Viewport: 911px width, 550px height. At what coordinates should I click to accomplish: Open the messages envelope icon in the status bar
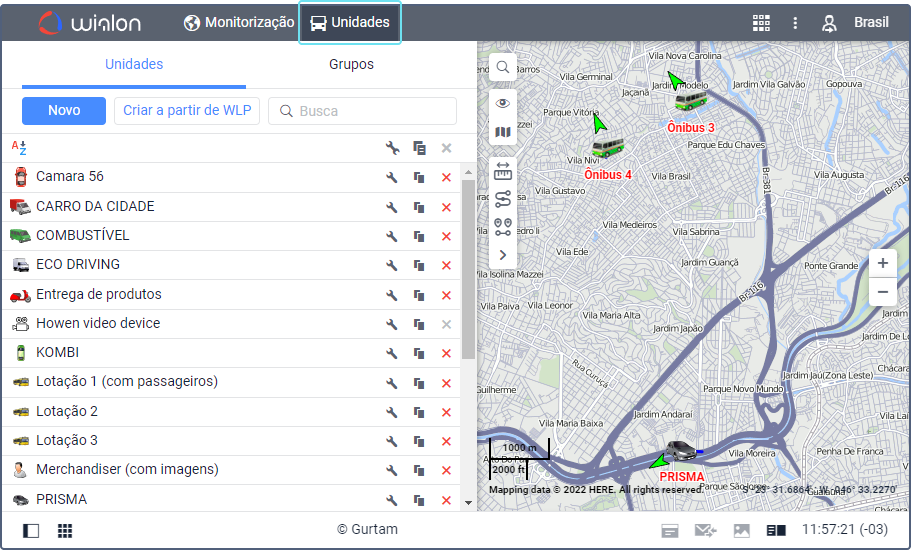tap(706, 530)
